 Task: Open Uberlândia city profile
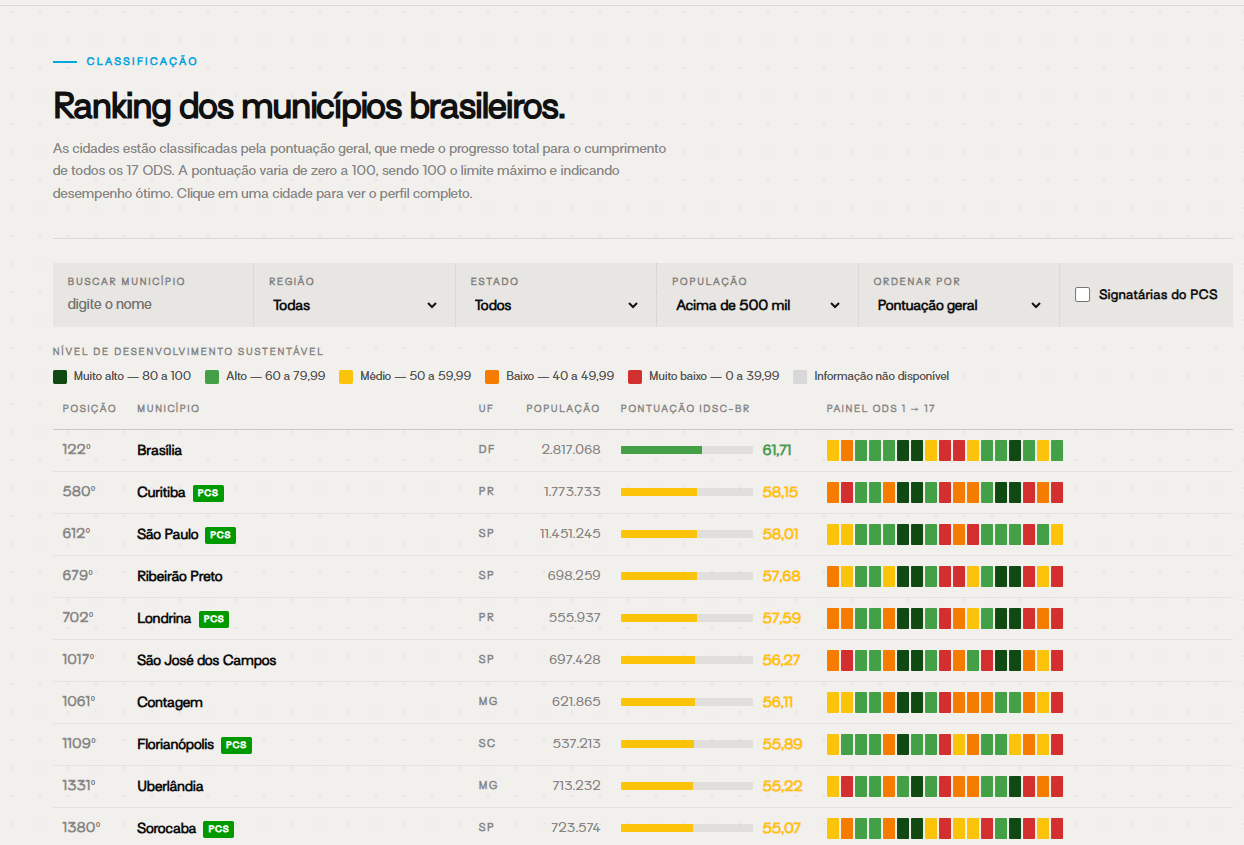click(x=170, y=787)
